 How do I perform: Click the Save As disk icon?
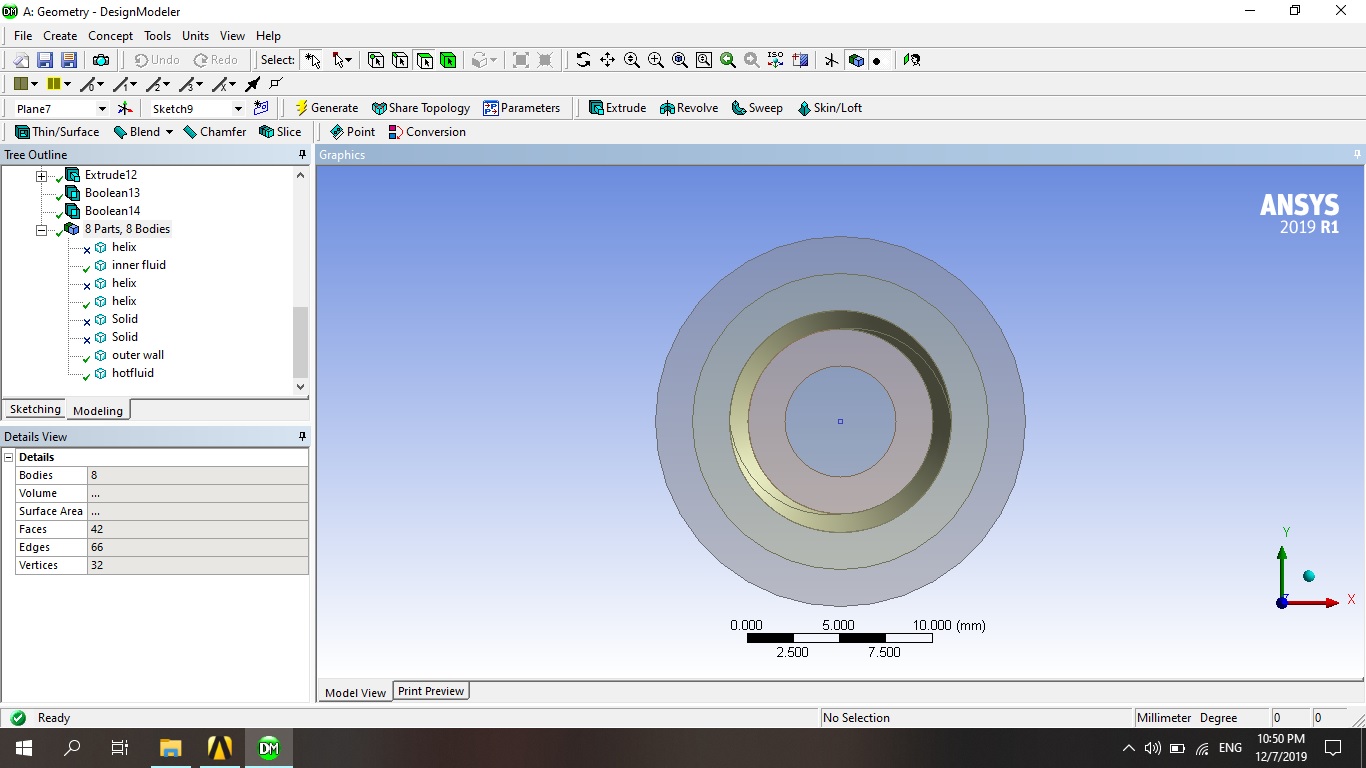(x=69, y=60)
